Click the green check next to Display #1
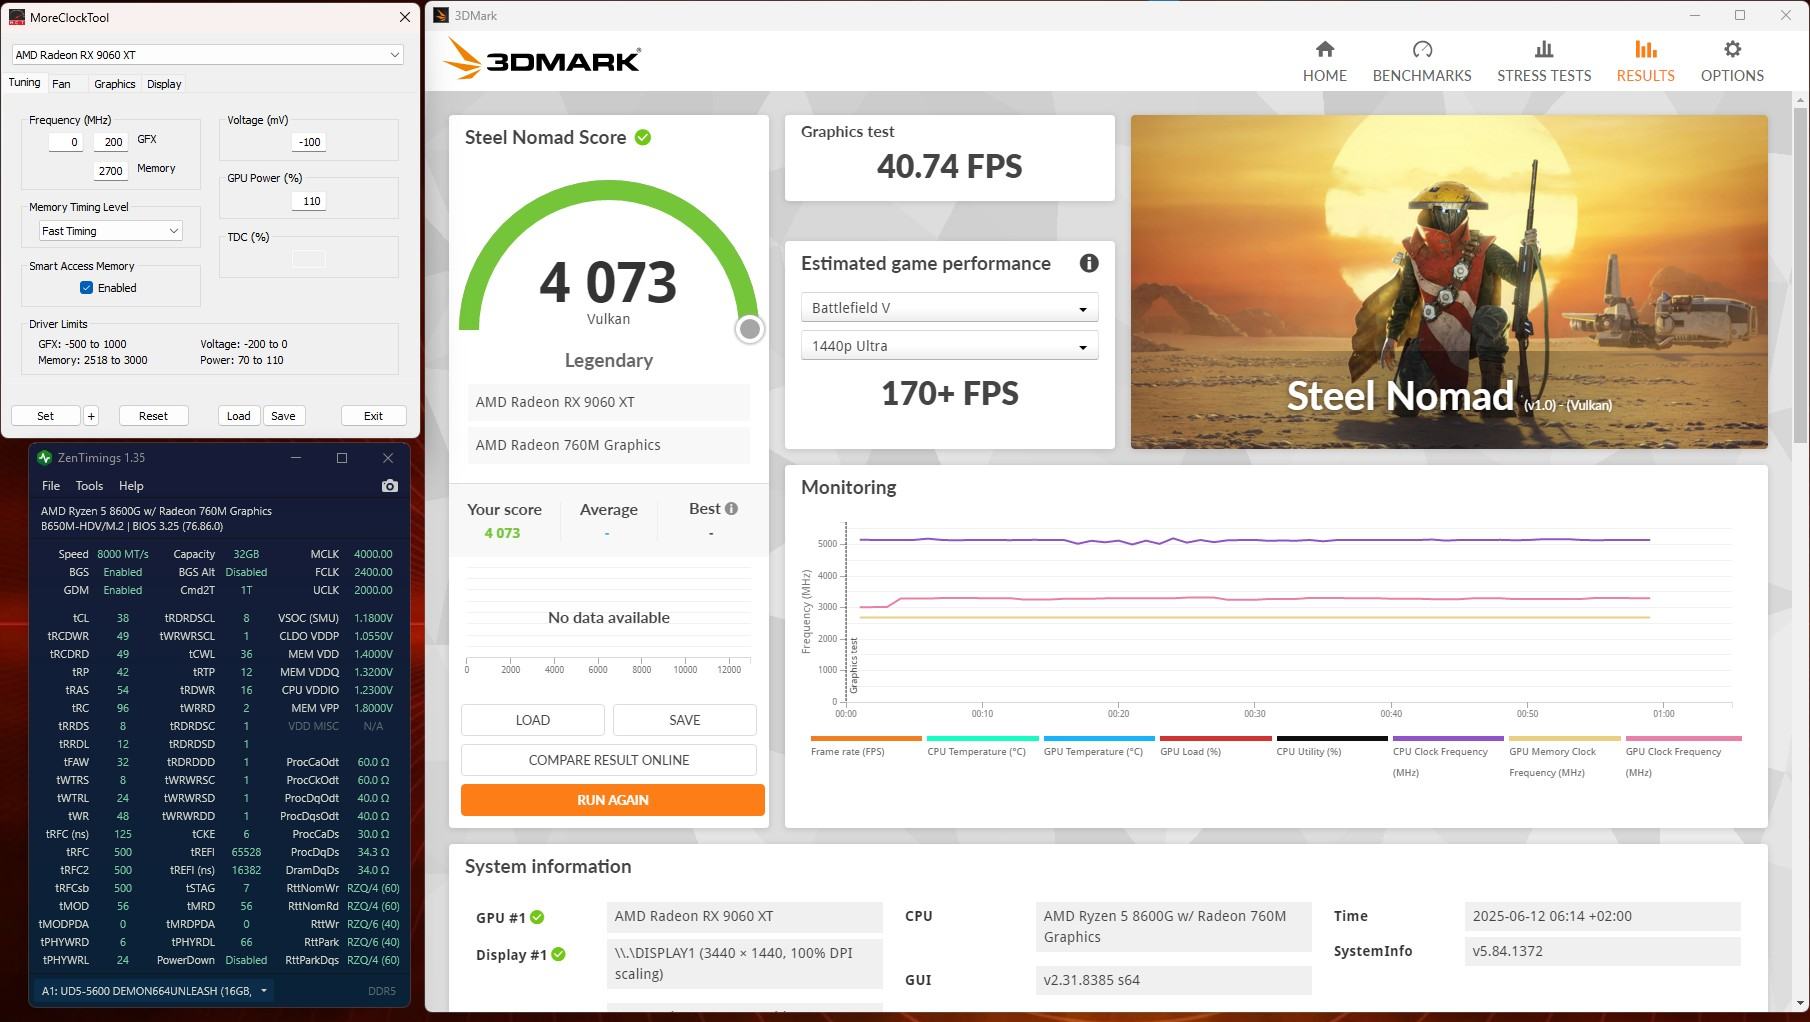The image size is (1810, 1022). pyautogui.click(x=558, y=954)
